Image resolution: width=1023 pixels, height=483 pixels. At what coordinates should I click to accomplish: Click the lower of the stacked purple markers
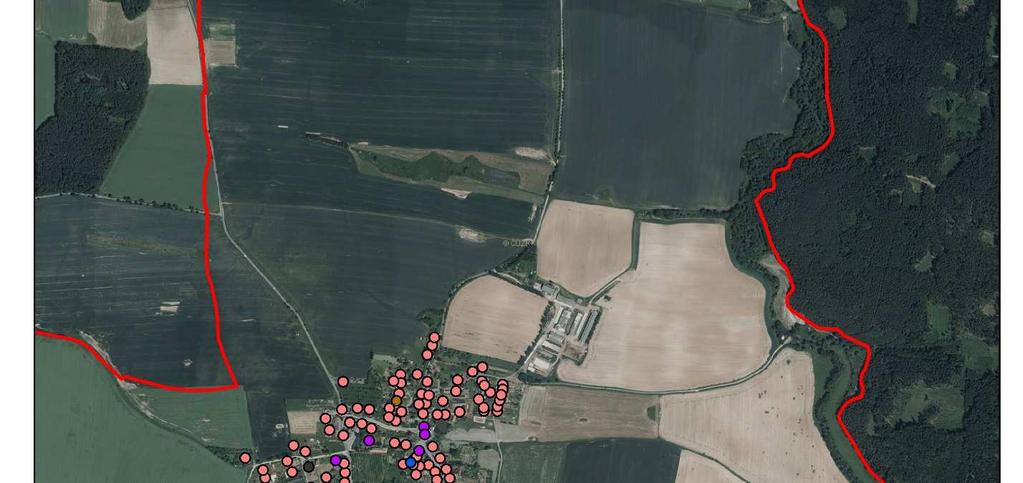click(x=425, y=434)
